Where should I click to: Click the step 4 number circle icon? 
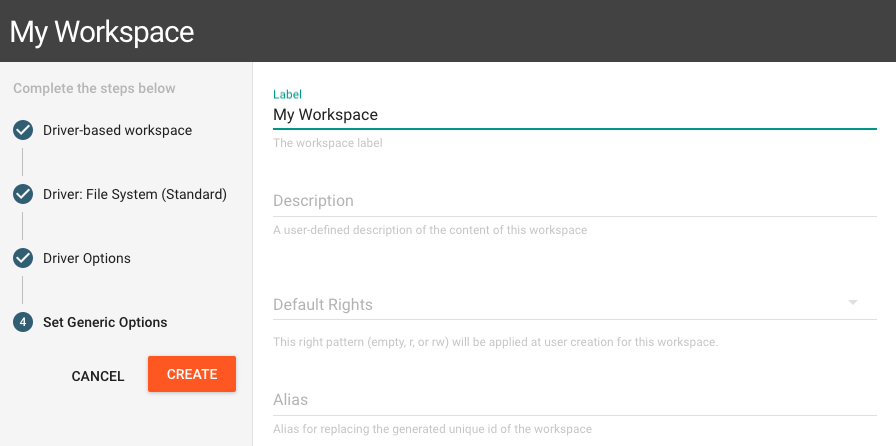(23, 322)
